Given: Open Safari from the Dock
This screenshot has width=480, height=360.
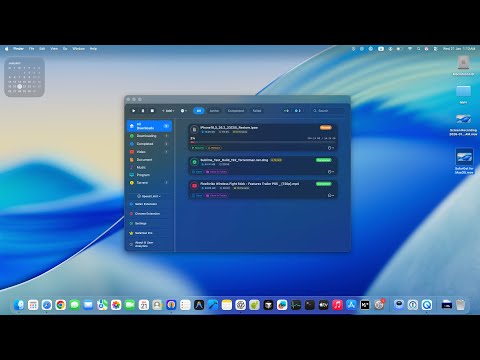Looking at the screenshot, I should pos(47,305).
